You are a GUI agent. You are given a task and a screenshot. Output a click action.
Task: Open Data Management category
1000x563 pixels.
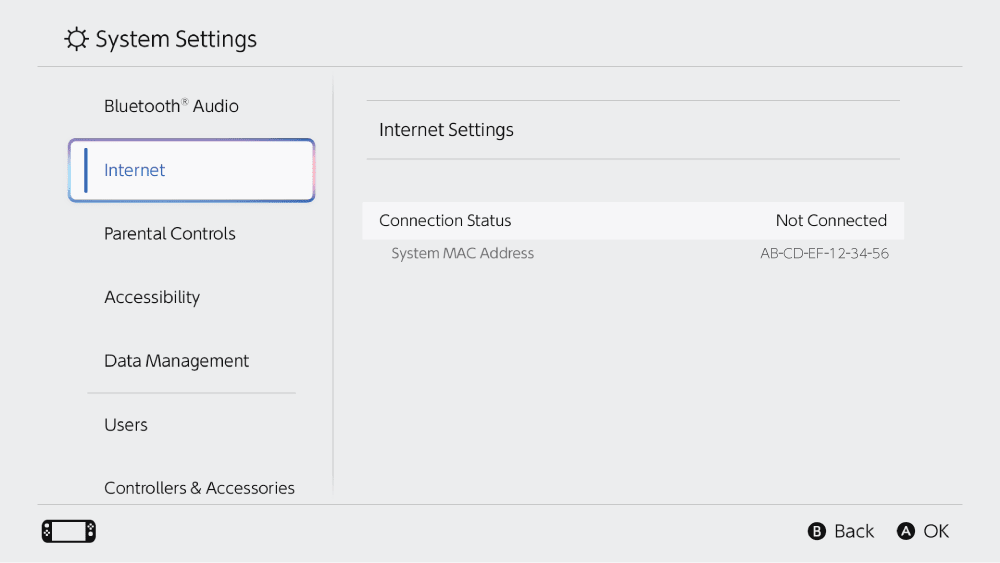[x=176, y=361]
